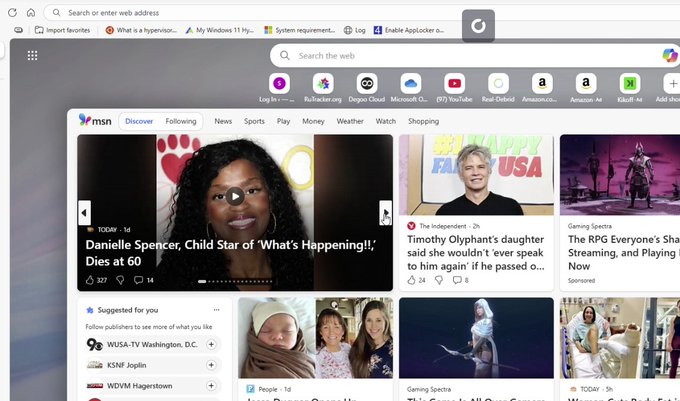Open the hospital patient photo card

click(x=620, y=338)
